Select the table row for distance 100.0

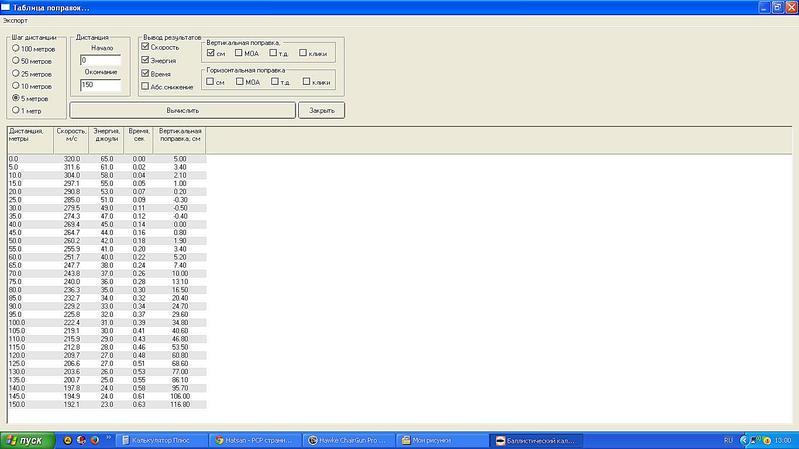107,323
